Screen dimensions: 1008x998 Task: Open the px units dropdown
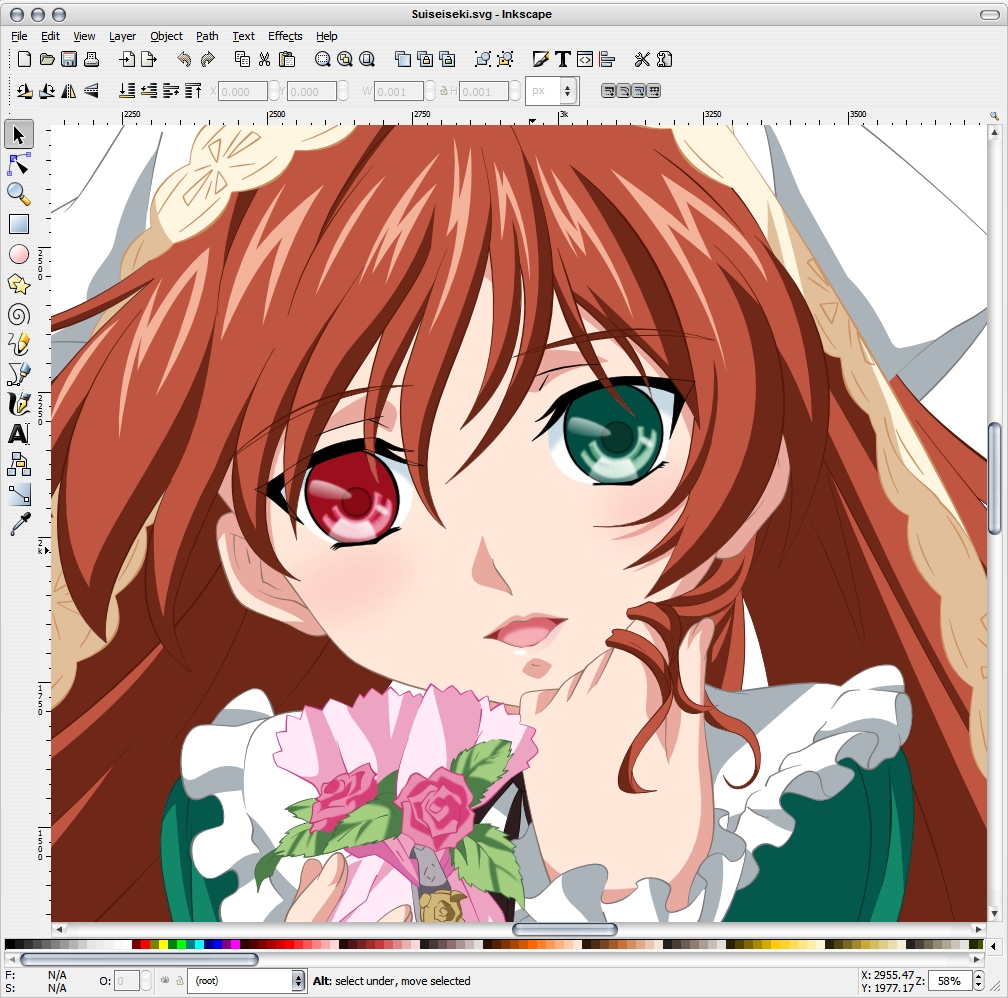coord(552,91)
